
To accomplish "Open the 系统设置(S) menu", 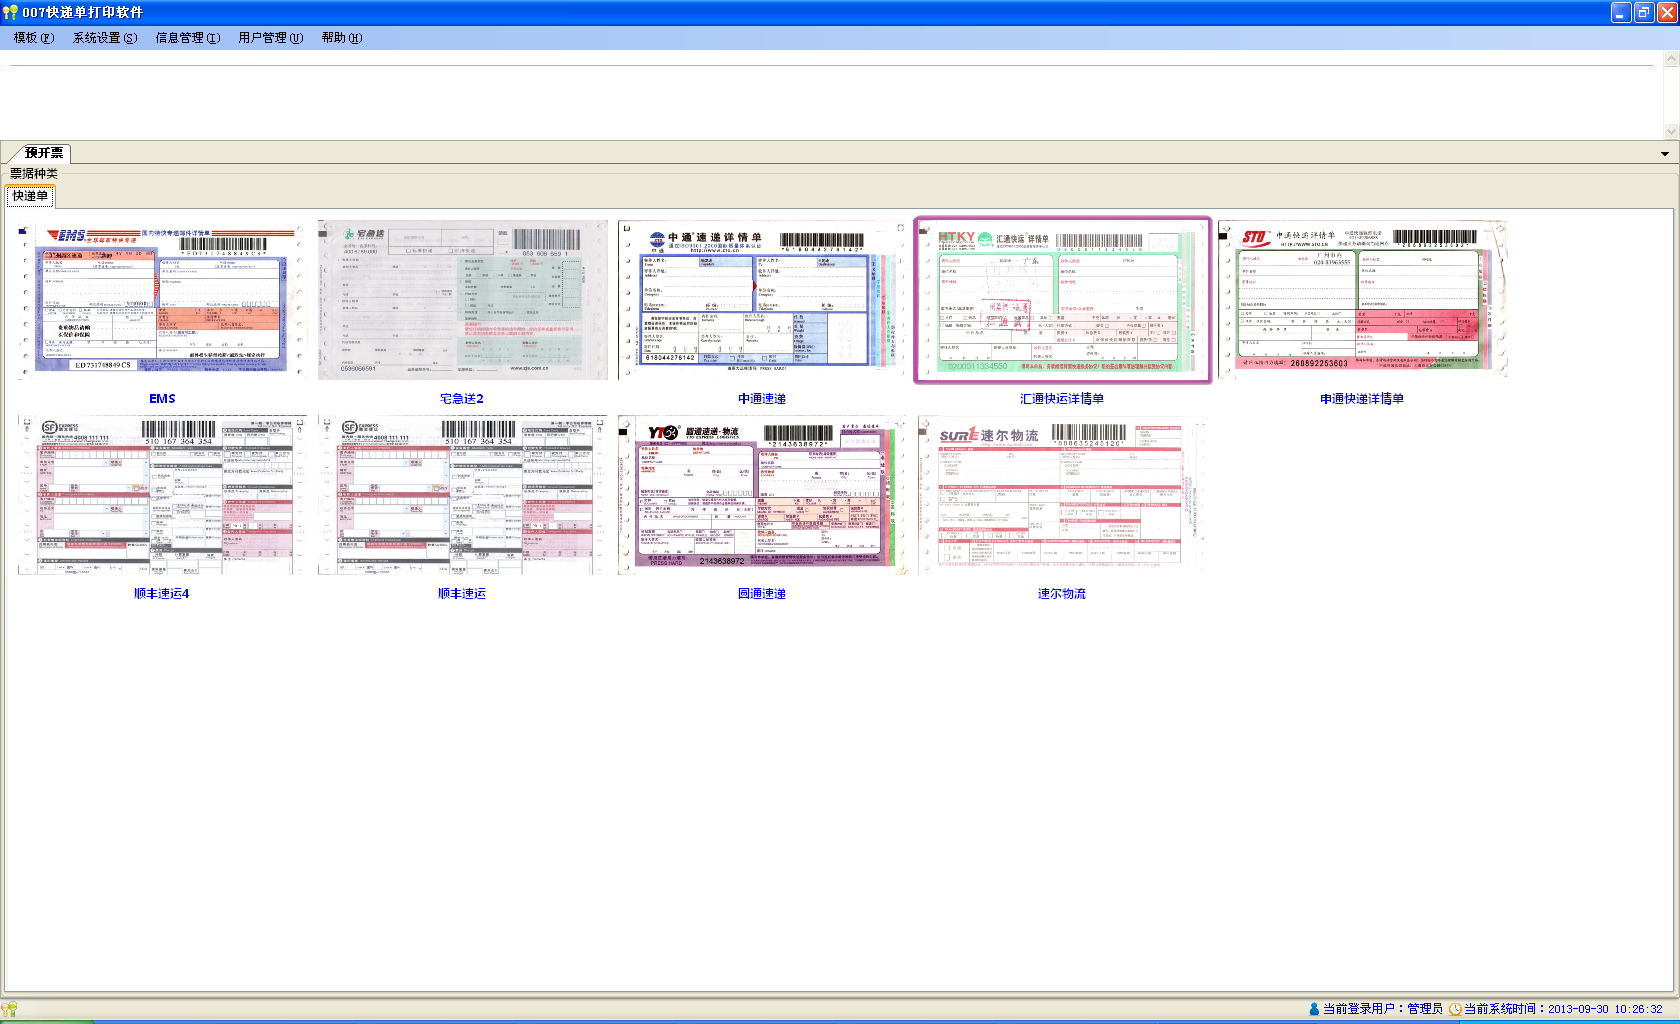I will 105,38.
